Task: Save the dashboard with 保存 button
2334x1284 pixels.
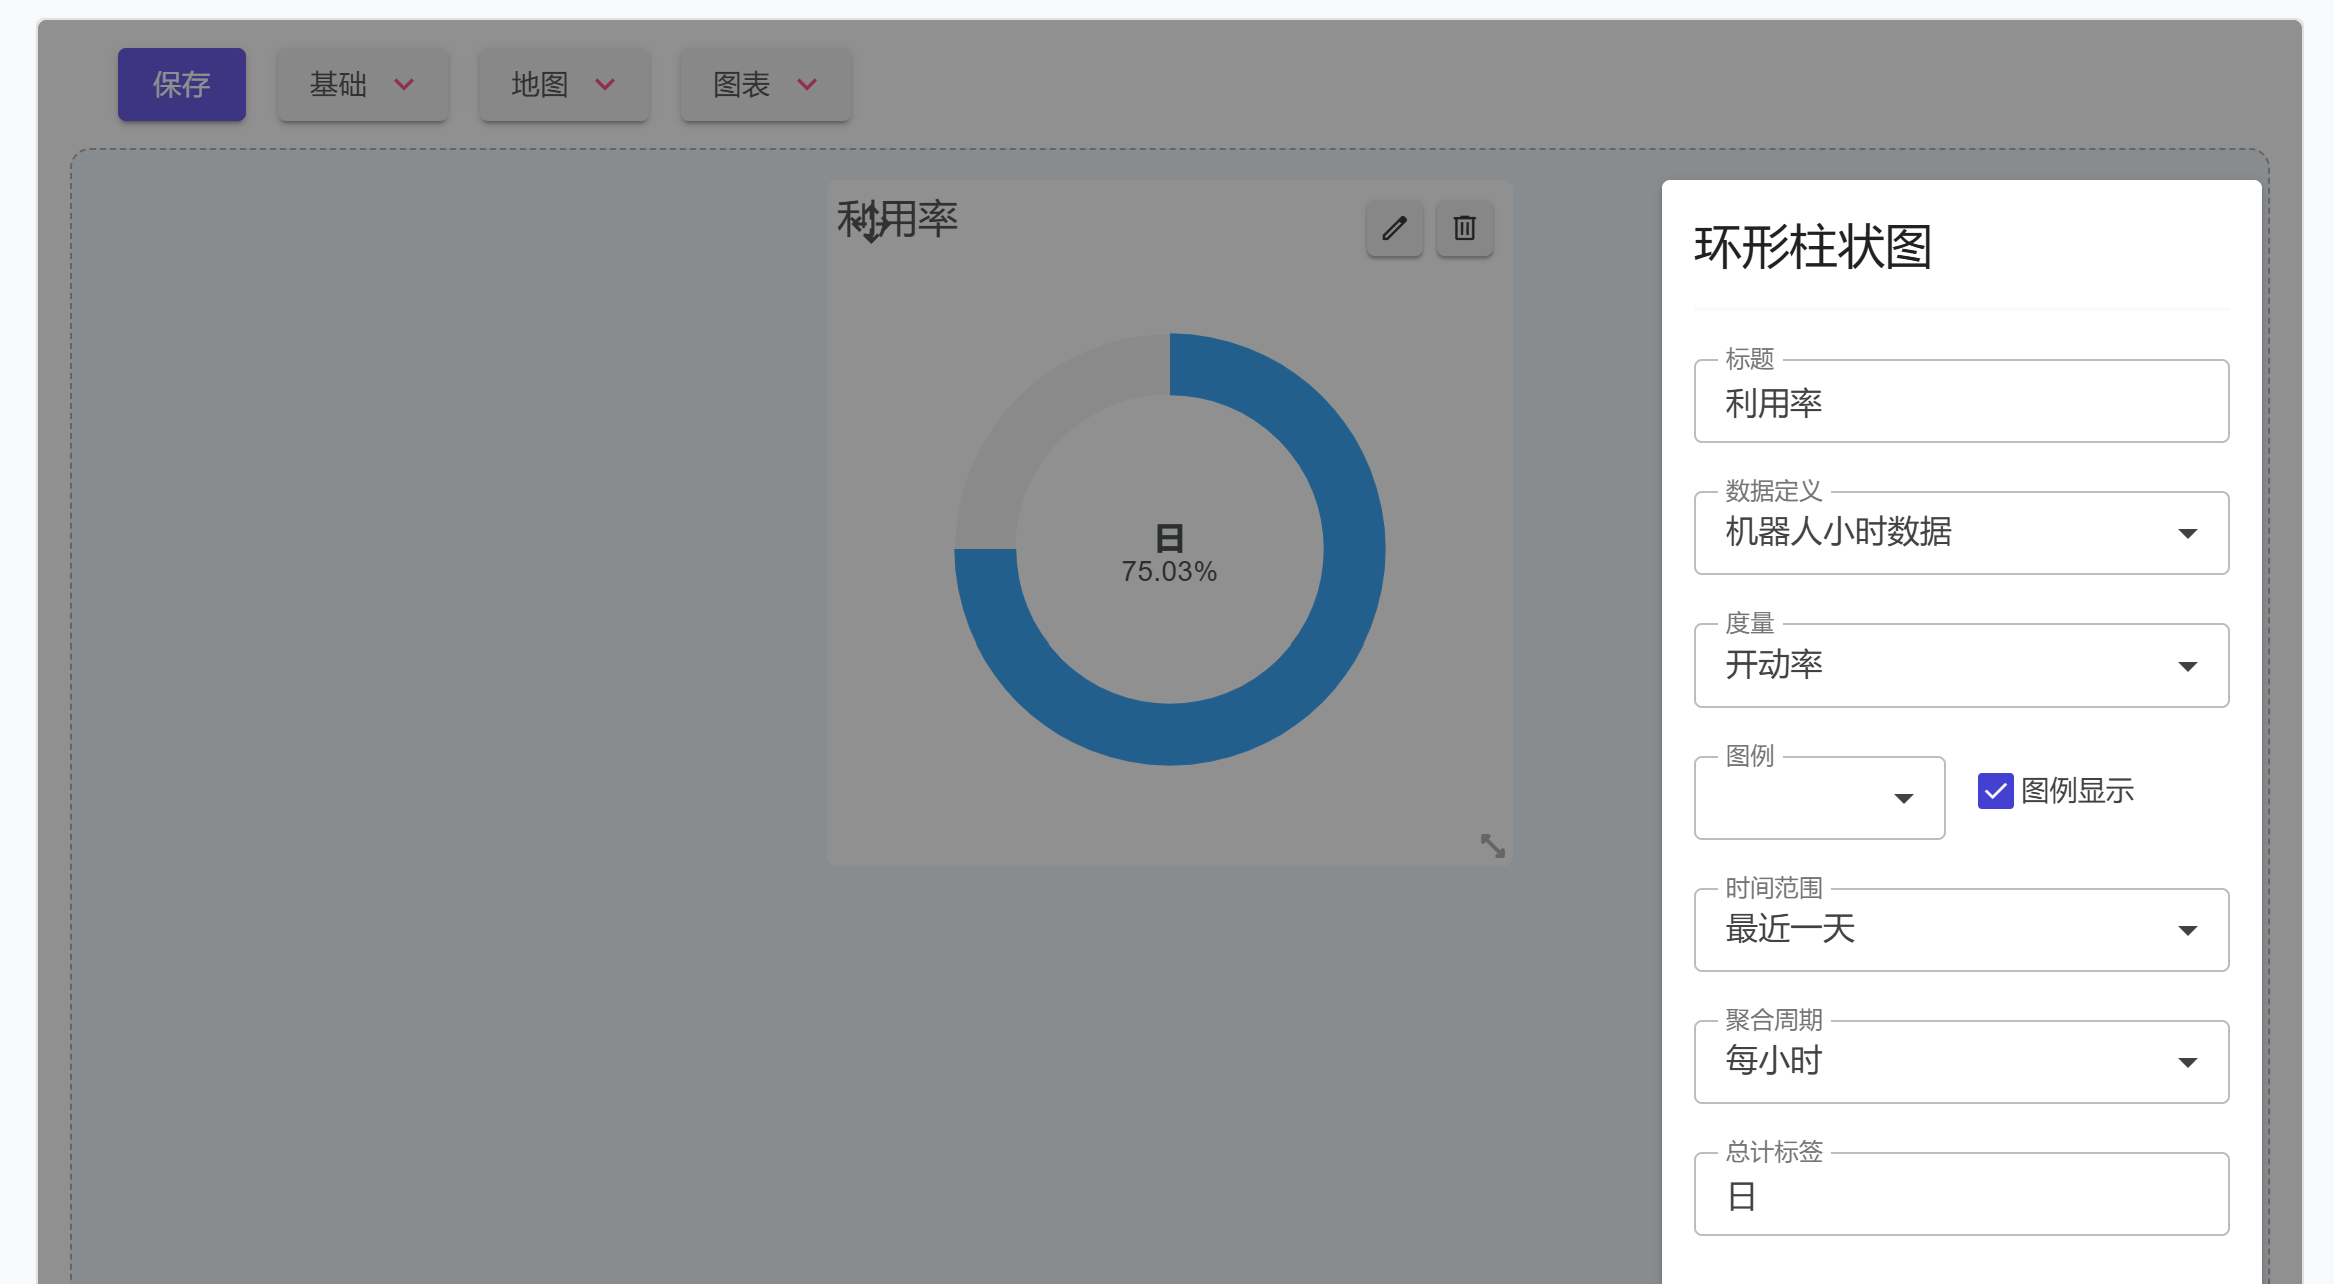Action: [182, 85]
